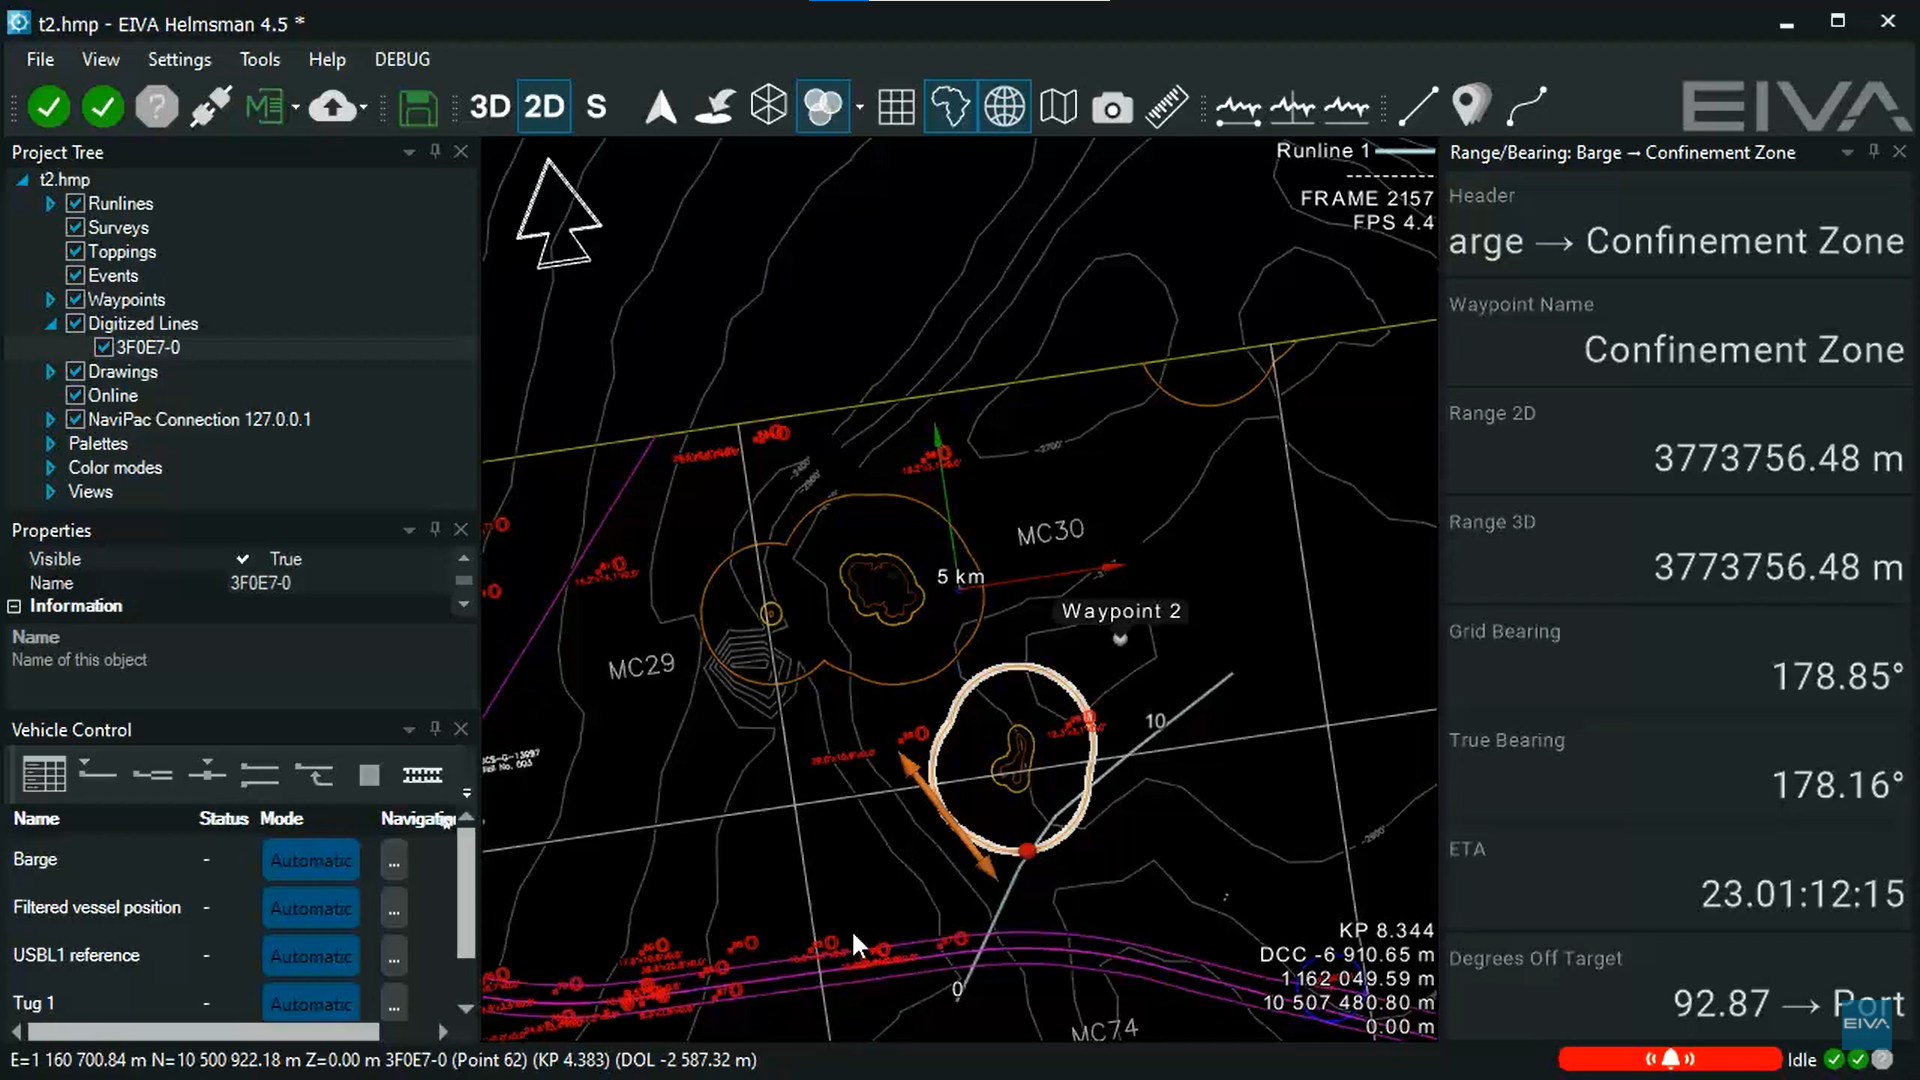Image resolution: width=1920 pixels, height=1080 pixels.
Task: Expand the Waypoints tree node
Action: point(50,299)
